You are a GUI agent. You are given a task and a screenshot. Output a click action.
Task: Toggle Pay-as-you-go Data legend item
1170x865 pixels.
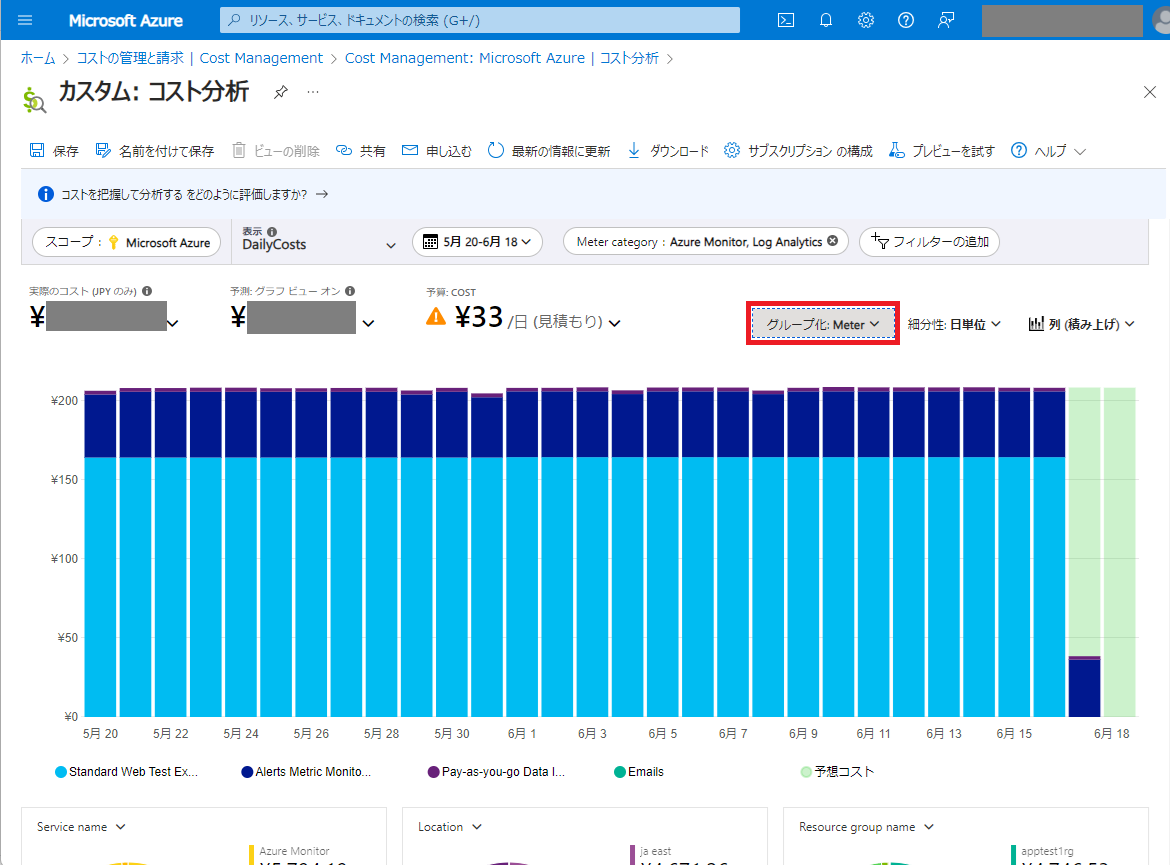click(x=496, y=772)
